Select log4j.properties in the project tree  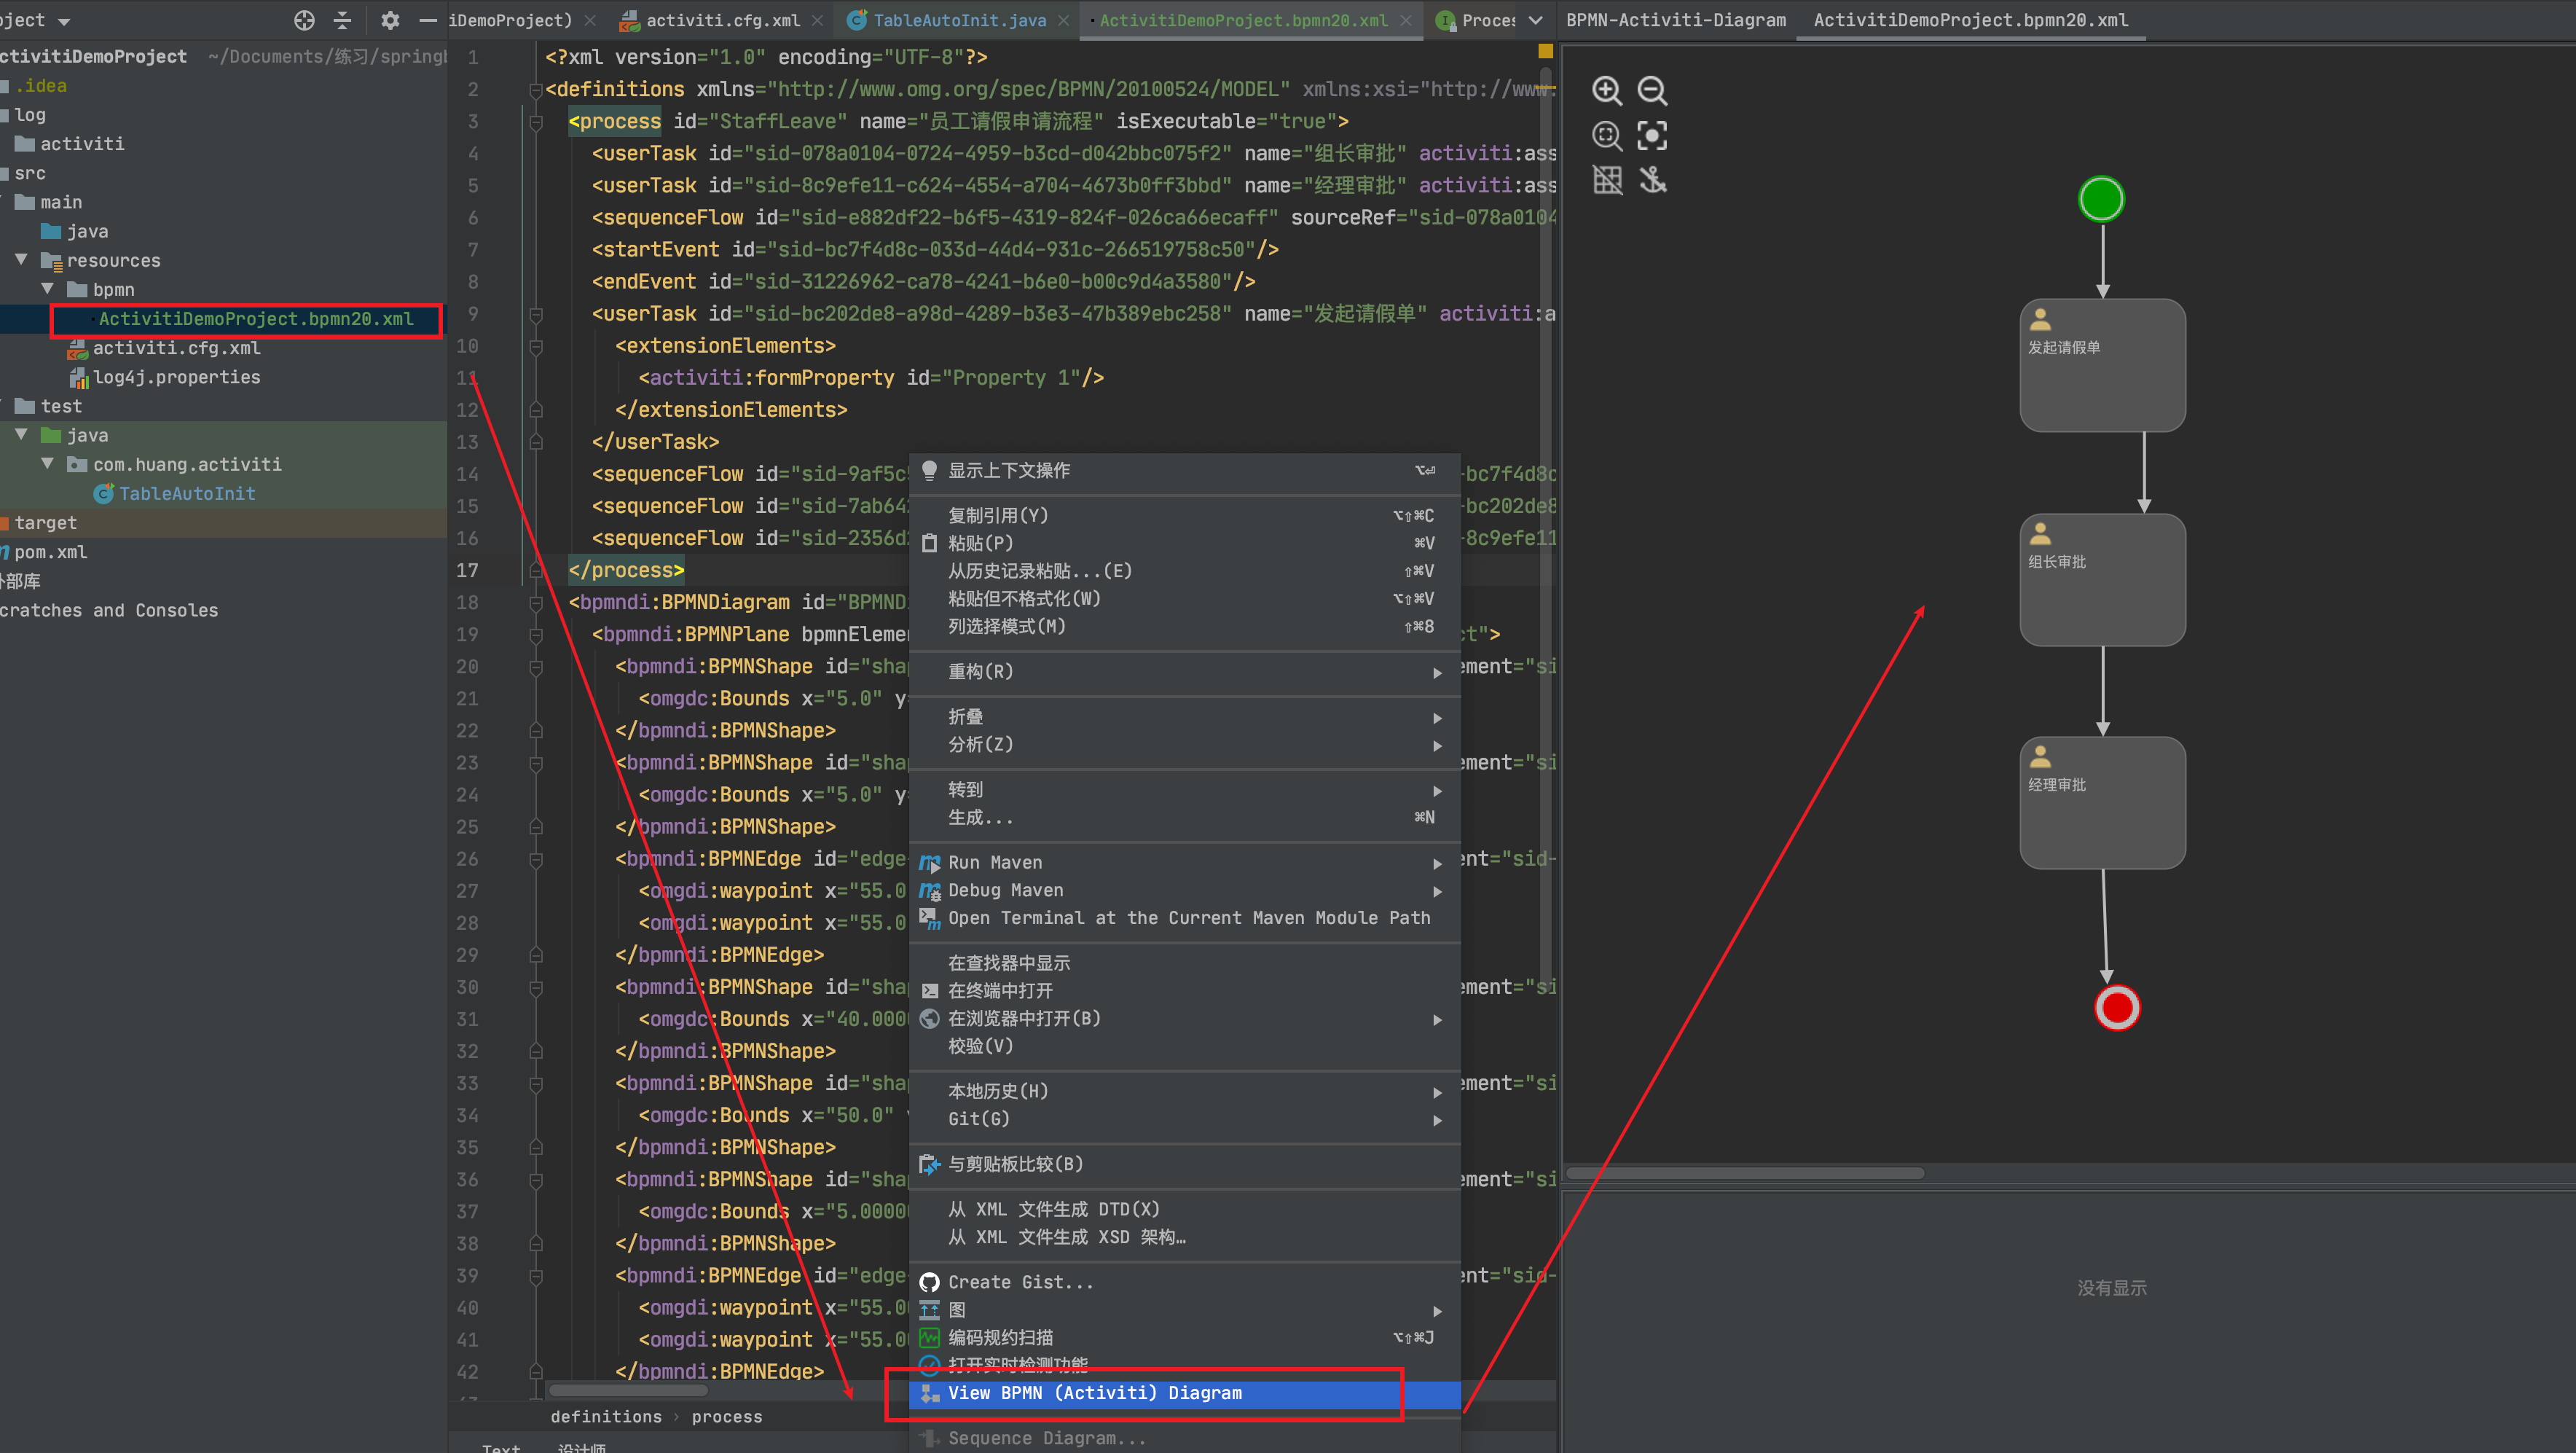coord(176,377)
